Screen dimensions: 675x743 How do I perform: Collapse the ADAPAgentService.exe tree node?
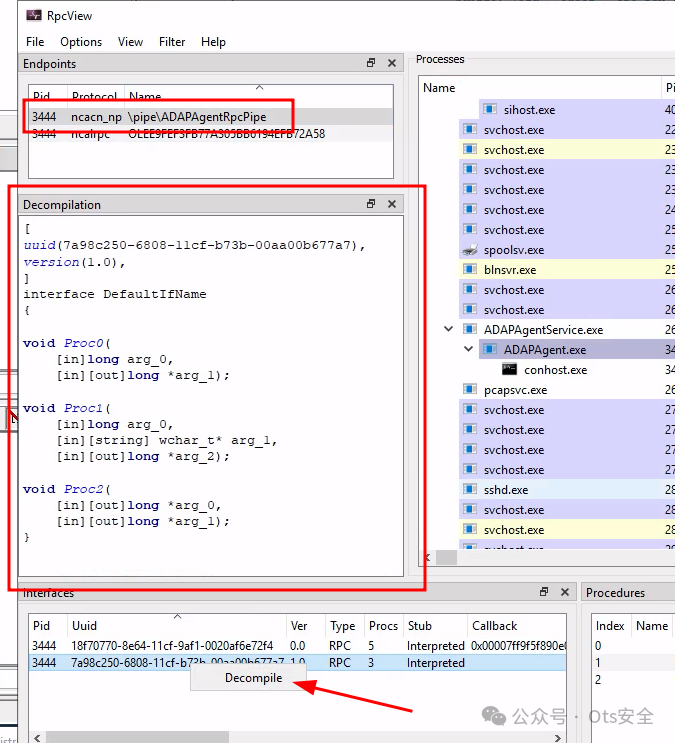click(448, 329)
